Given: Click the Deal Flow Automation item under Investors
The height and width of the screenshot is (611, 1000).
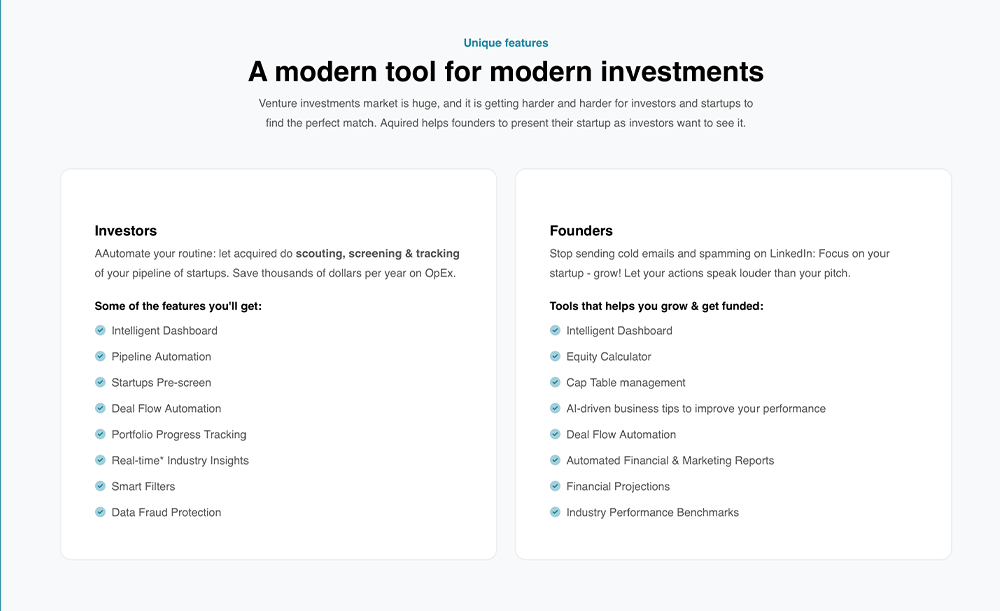Looking at the screenshot, I should tap(166, 408).
